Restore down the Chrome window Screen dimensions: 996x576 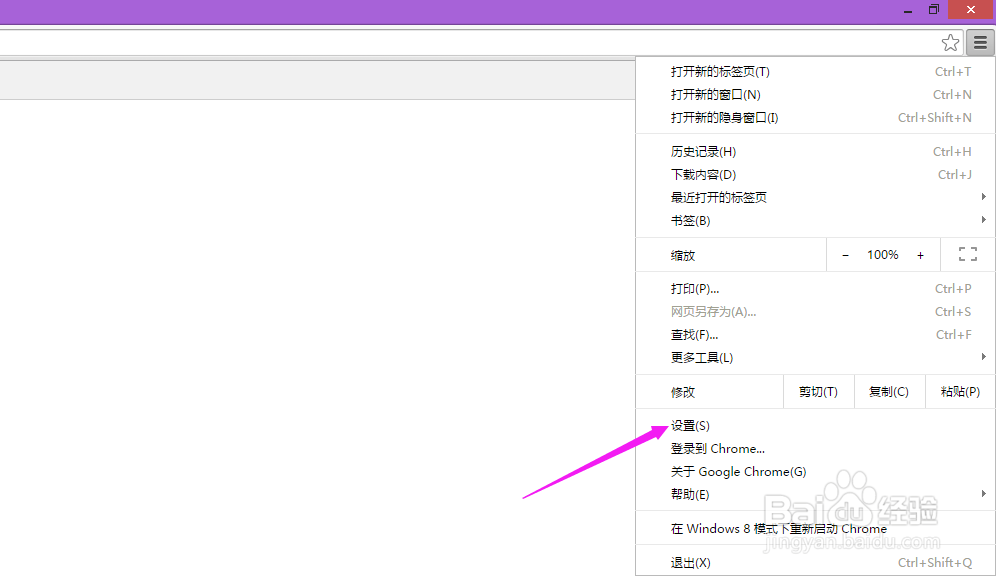[x=934, y=10]
